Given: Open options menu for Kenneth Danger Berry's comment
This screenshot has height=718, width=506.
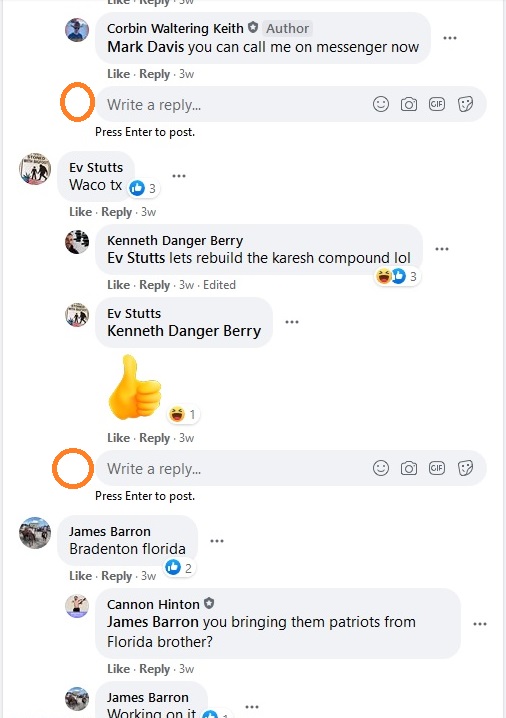Looking at the screenshot, I should coord(441,249).
